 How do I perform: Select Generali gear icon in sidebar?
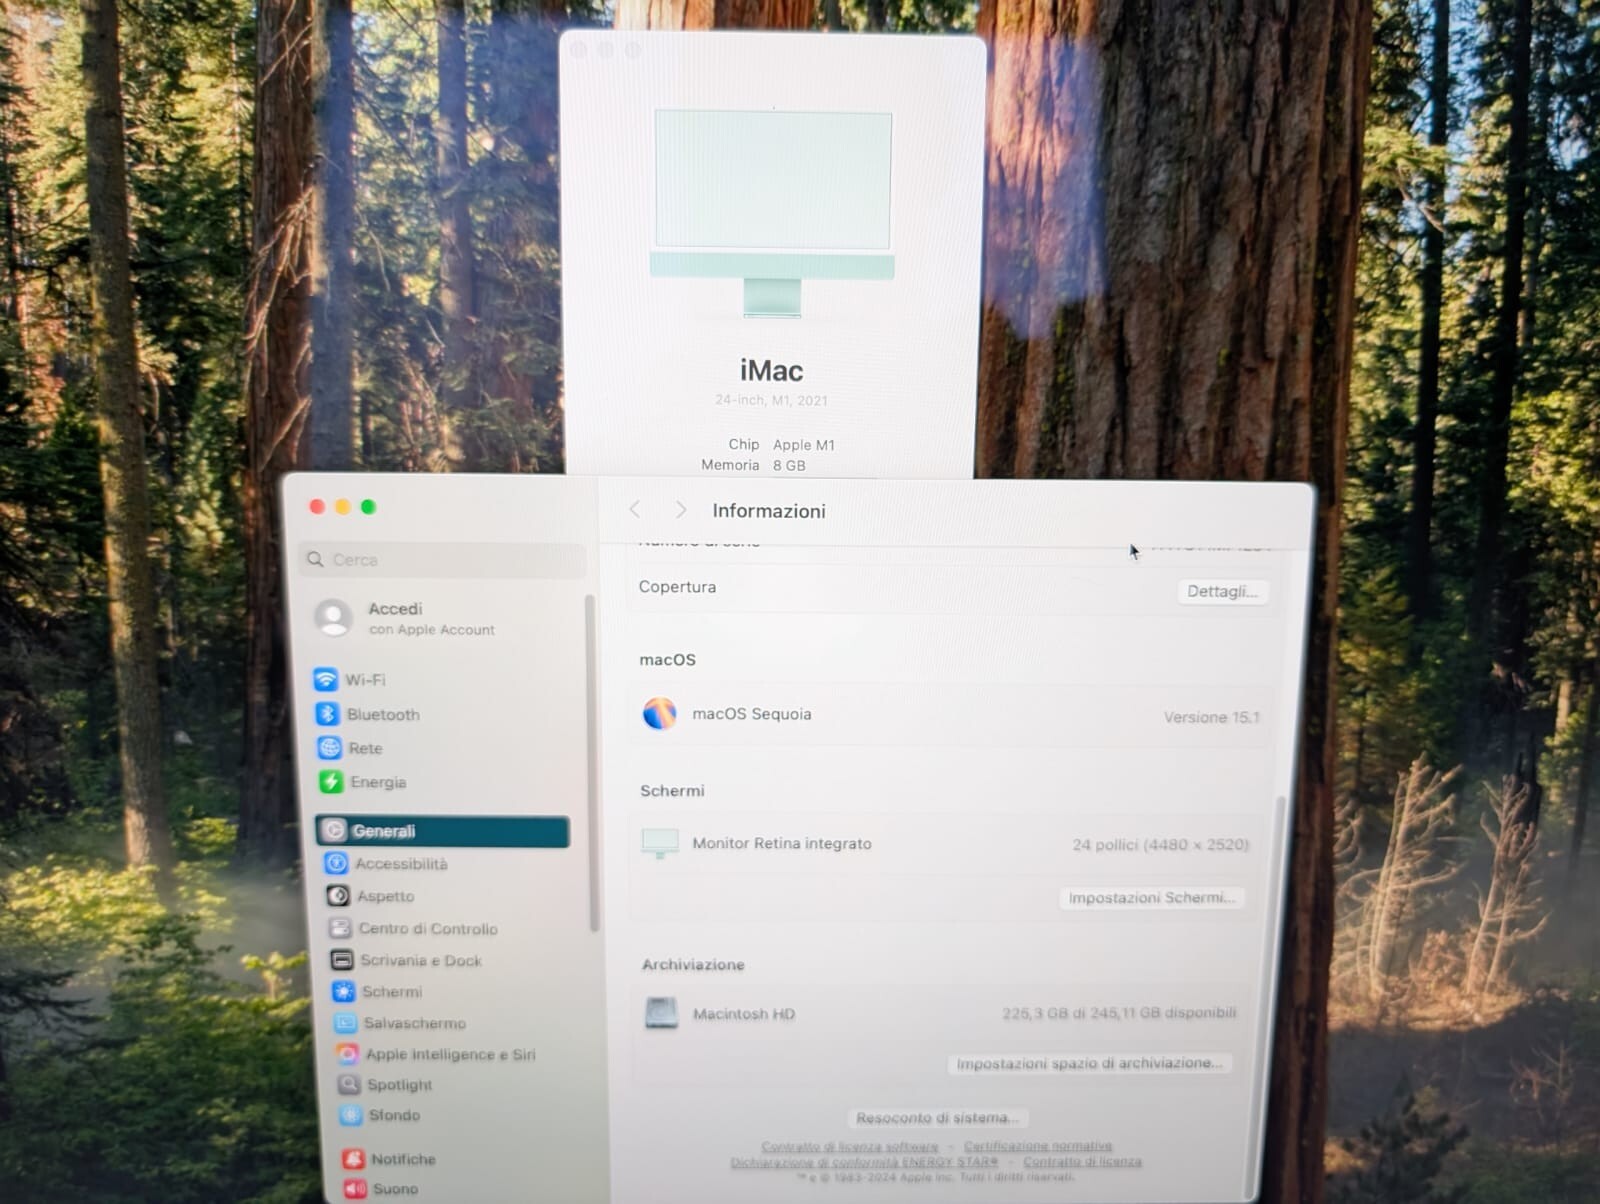335,831
